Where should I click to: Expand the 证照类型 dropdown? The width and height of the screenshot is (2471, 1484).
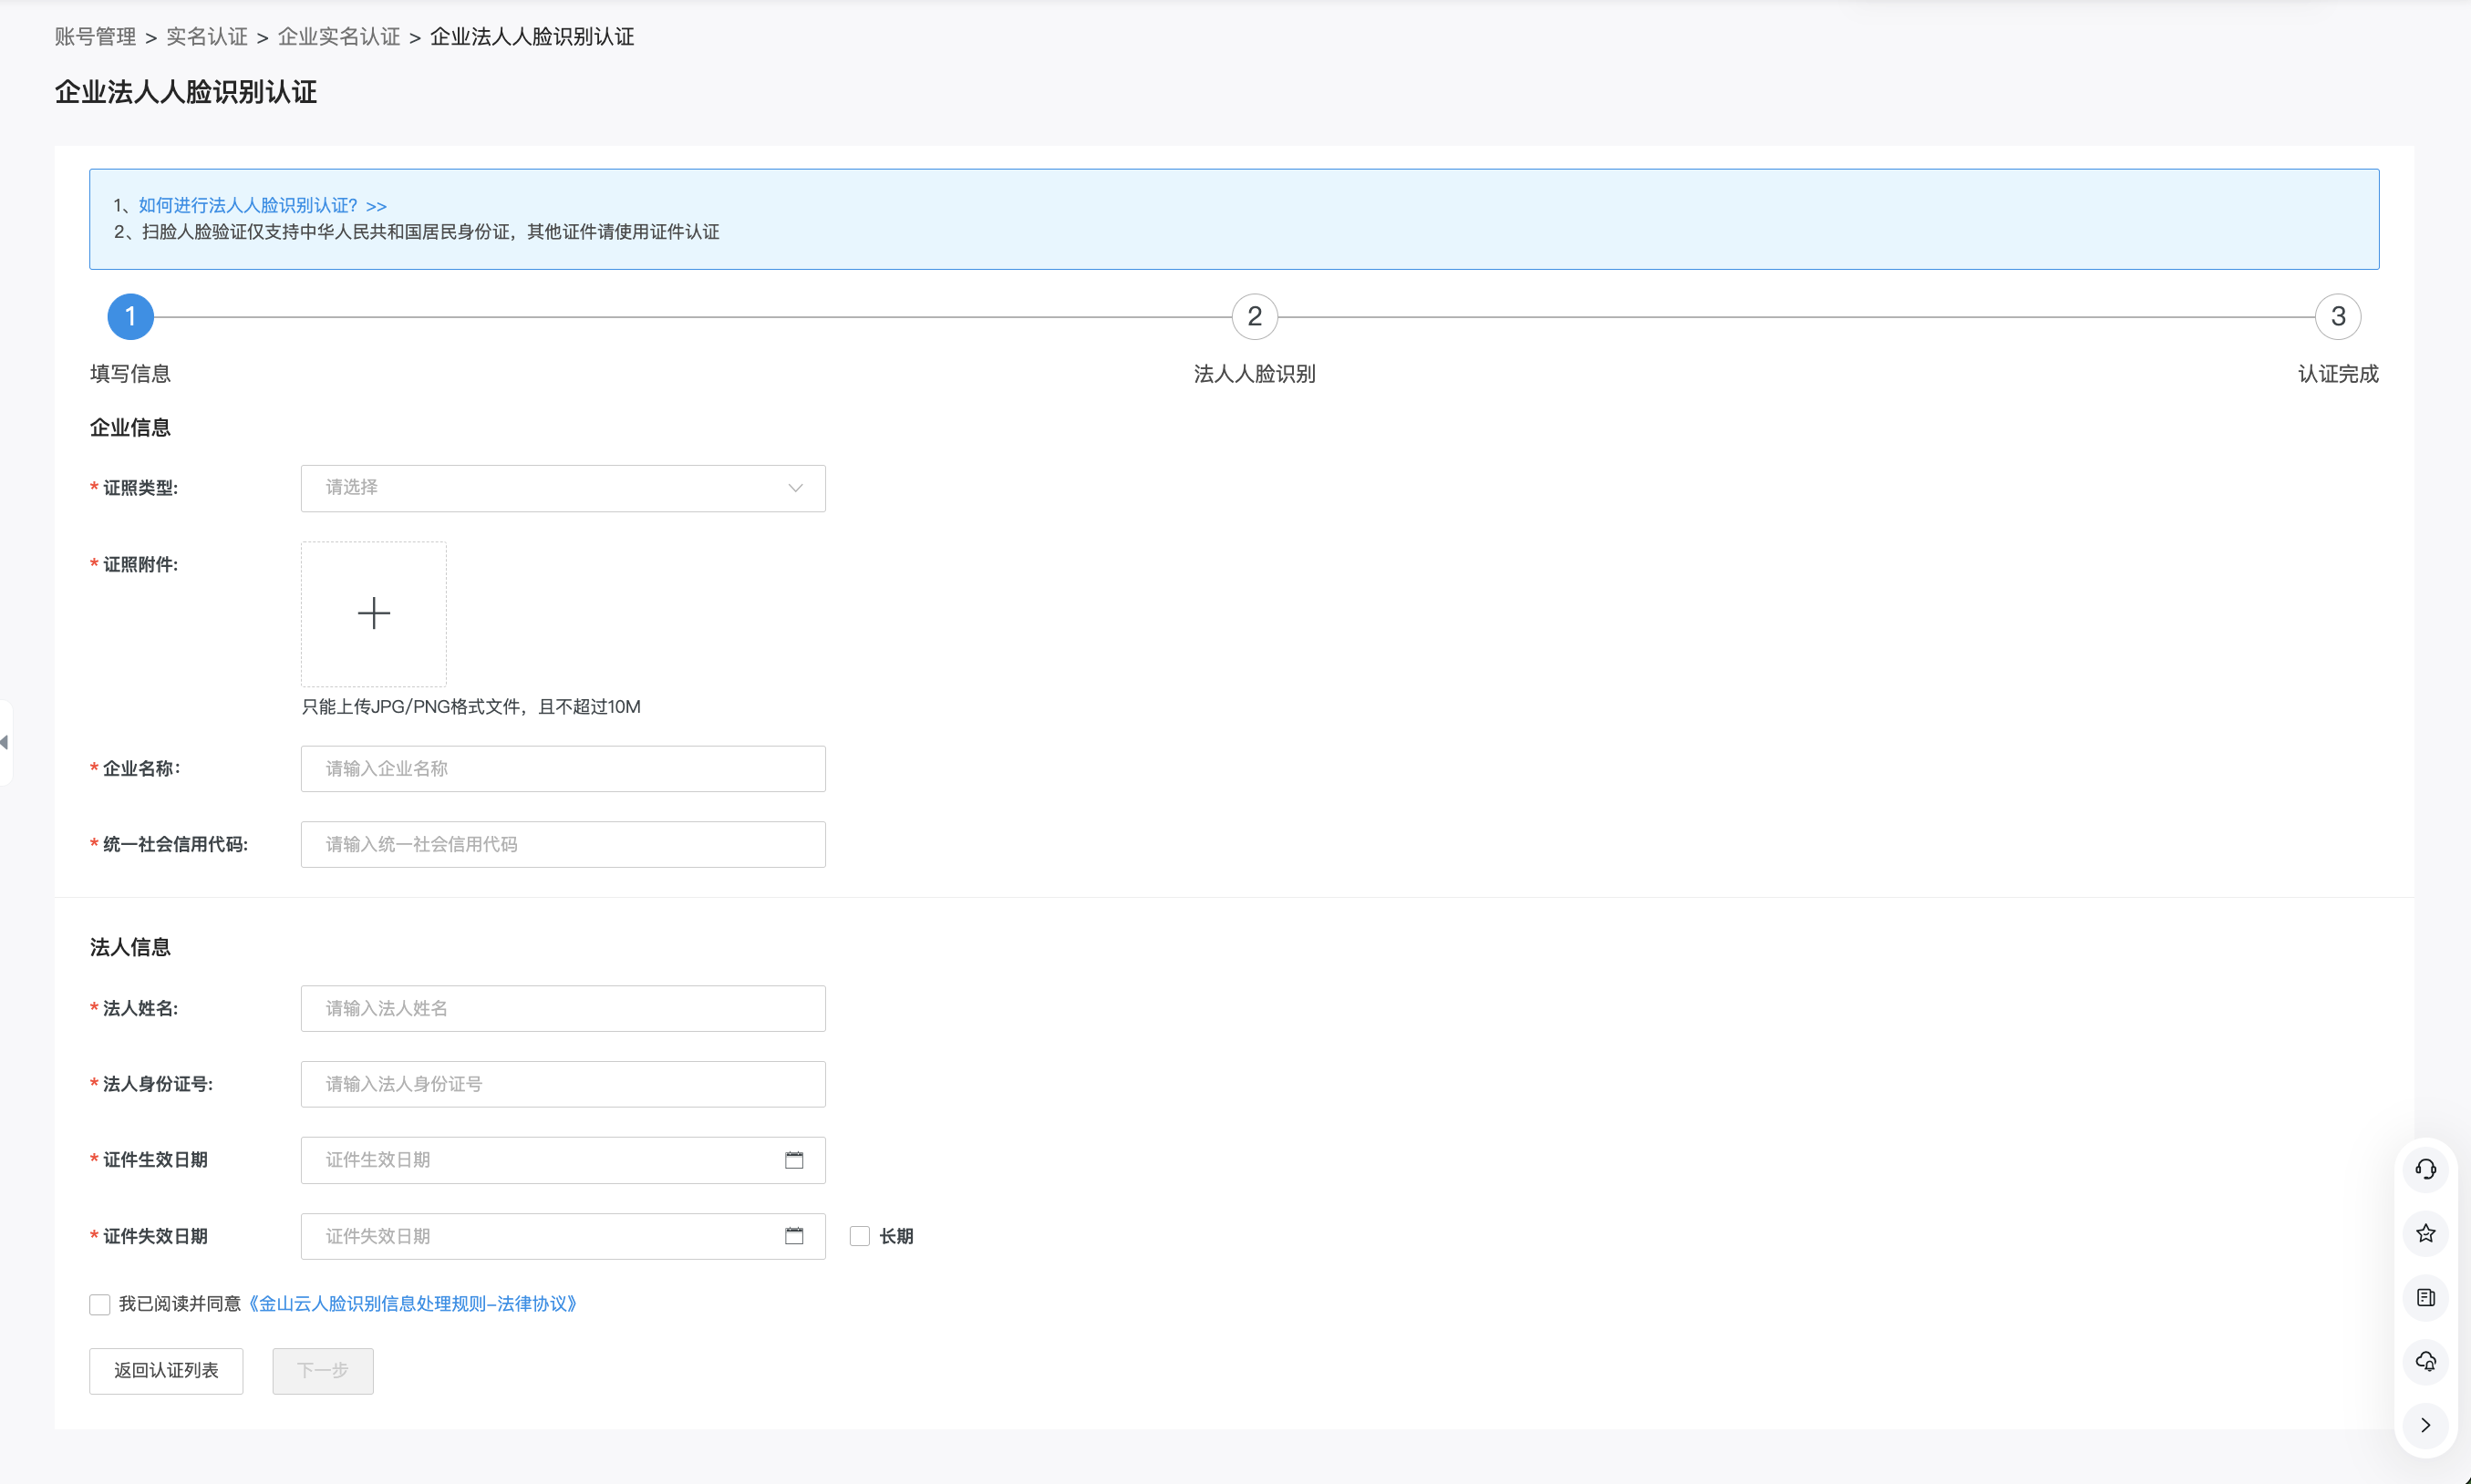(563, 488)
